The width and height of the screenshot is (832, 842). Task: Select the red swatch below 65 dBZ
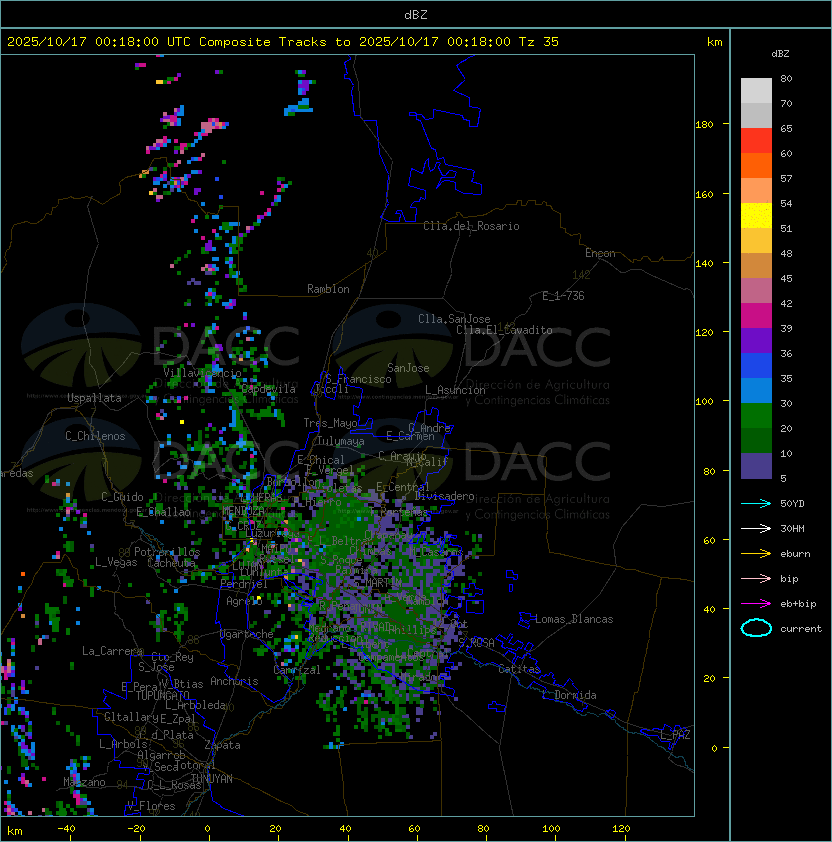point(756,141)
